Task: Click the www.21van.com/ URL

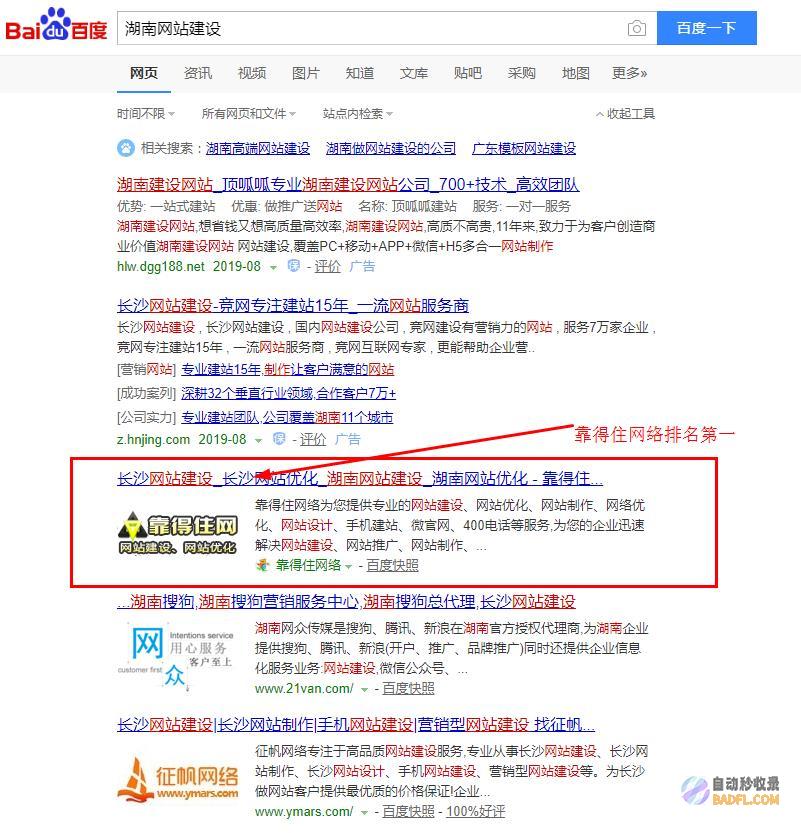Action: coord(304,688)
